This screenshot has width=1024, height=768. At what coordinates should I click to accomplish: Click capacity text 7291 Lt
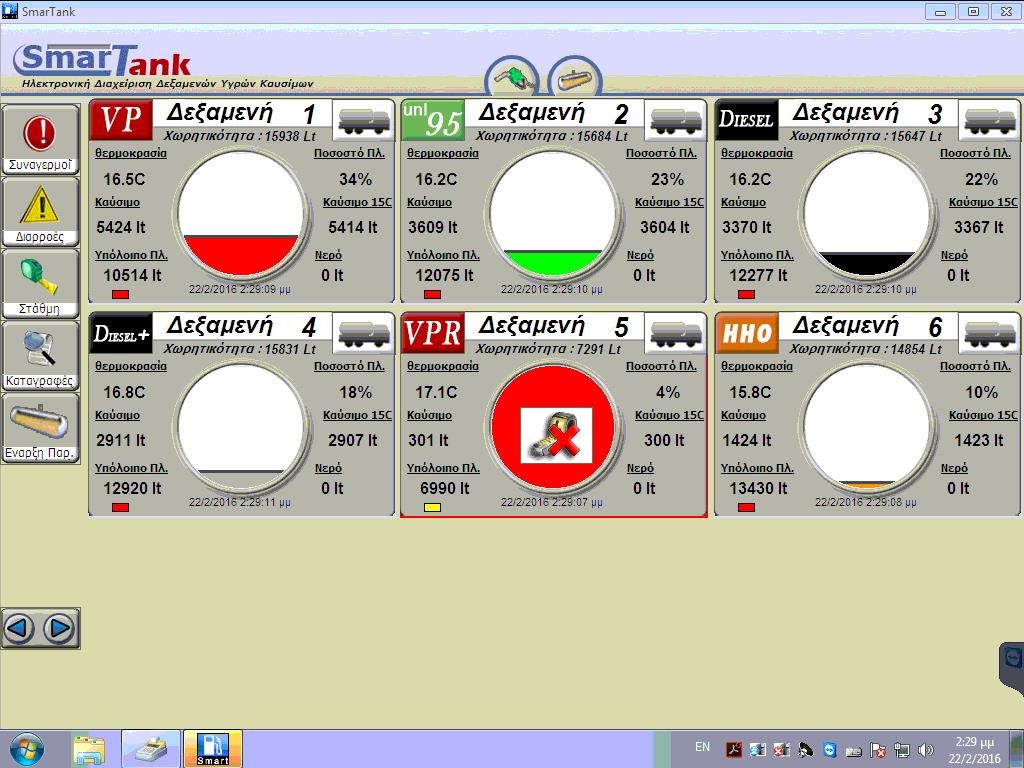[x=598, y=349]
